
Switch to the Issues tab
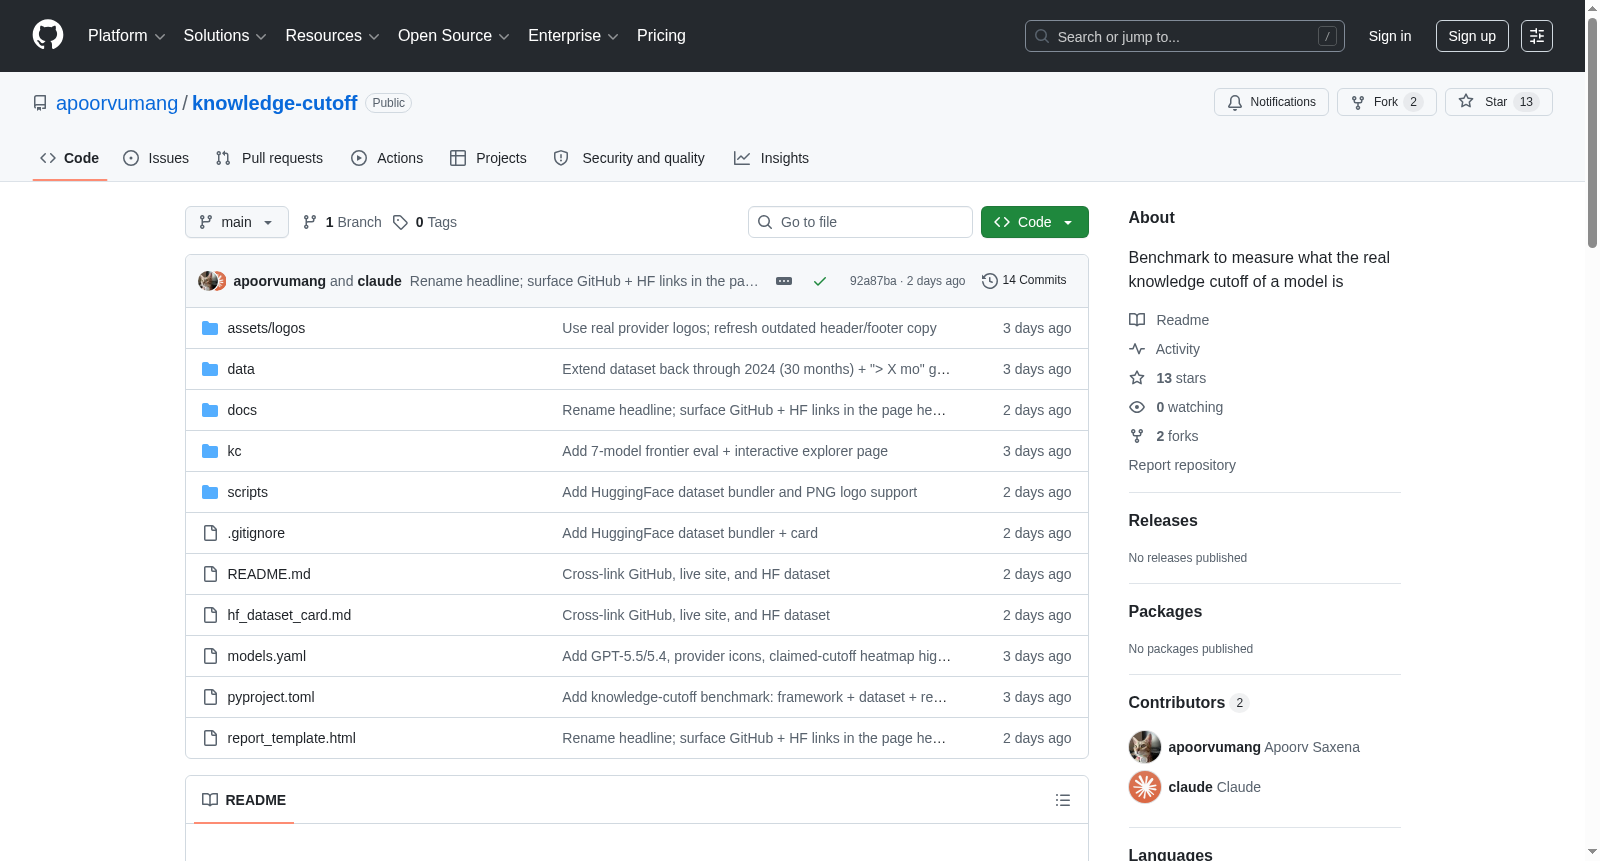tap(156, 158)
